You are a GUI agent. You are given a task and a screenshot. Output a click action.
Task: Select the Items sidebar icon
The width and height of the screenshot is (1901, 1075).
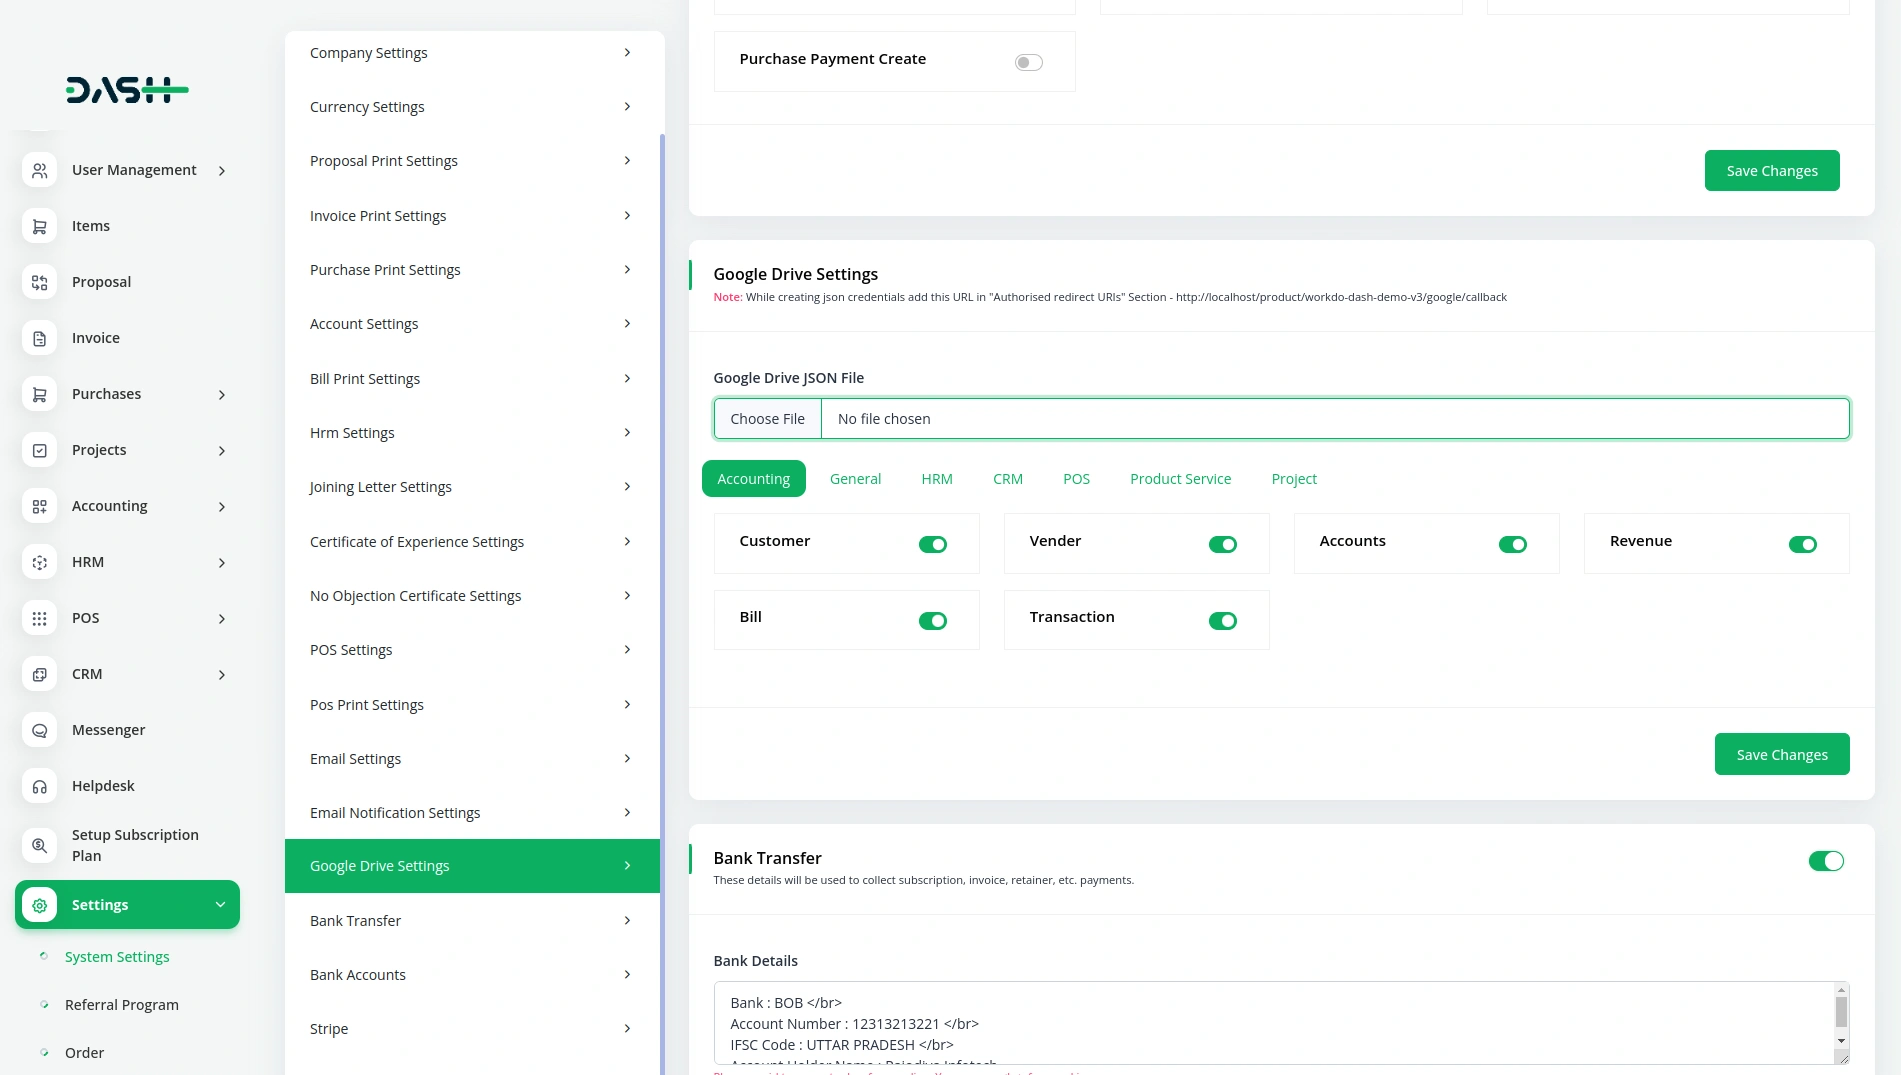click(39, 226)
